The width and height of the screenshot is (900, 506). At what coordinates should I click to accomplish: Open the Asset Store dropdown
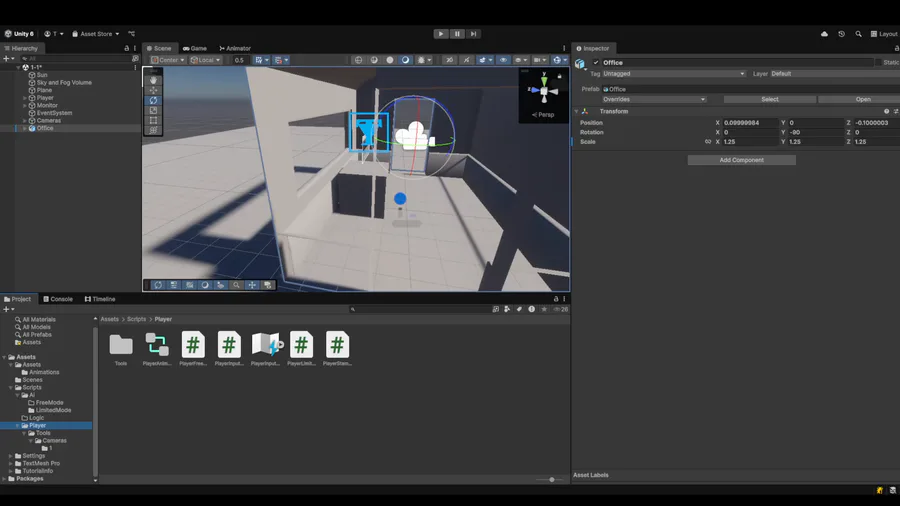pyautogui.click(x=96, y=34)
